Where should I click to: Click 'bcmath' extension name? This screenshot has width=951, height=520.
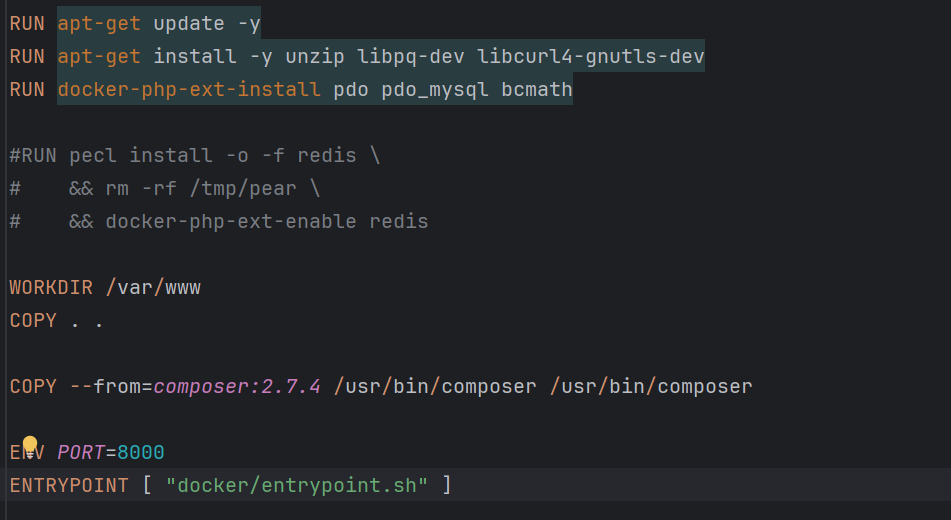pyautogui.click(x=537, y=90)
